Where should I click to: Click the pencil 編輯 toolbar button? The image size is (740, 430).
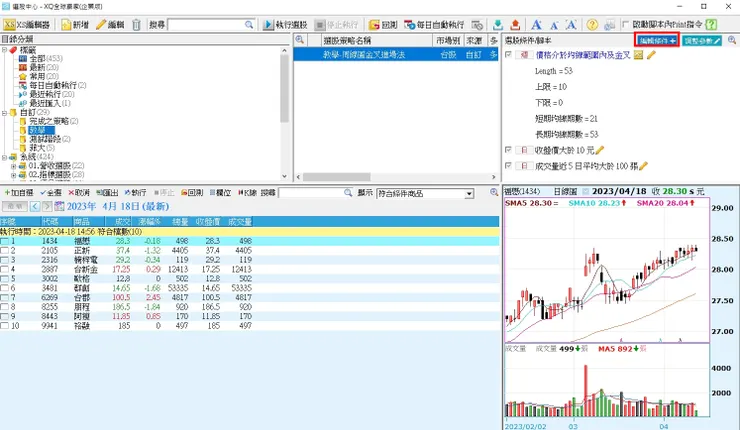tap(110, 25)
